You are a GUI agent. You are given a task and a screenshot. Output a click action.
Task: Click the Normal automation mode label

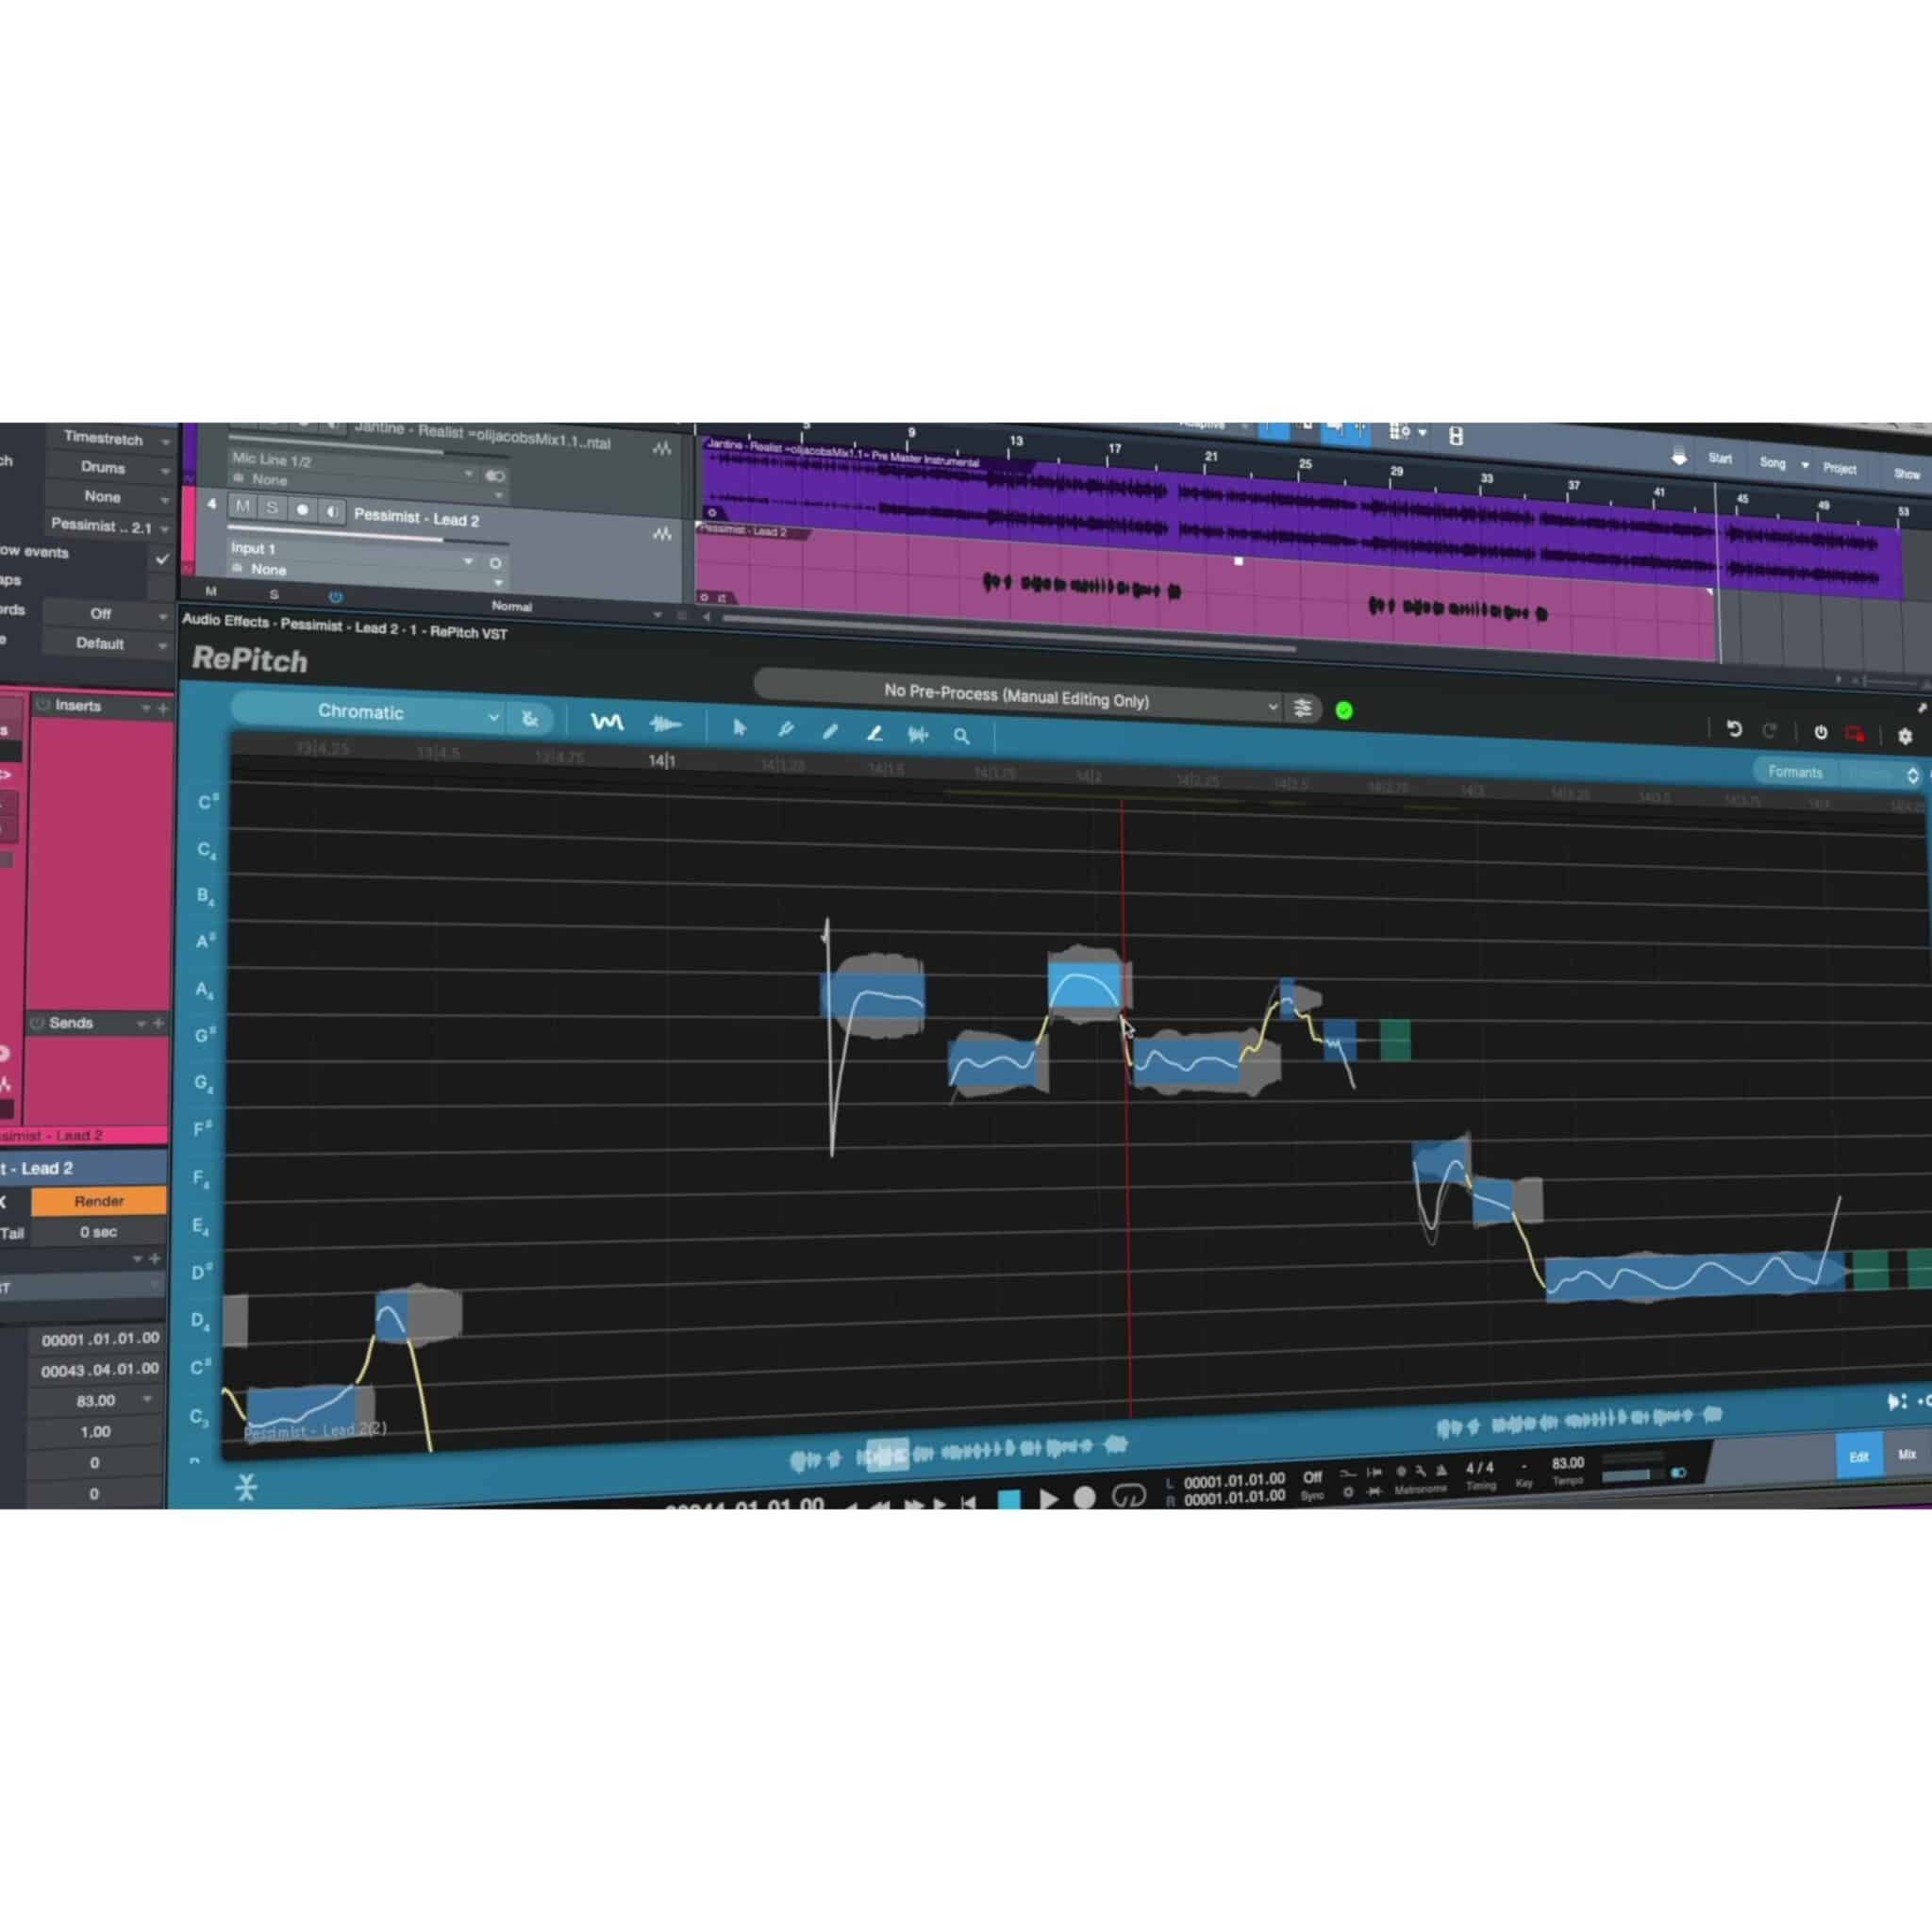pyautogui.click(x=511, y=606)
